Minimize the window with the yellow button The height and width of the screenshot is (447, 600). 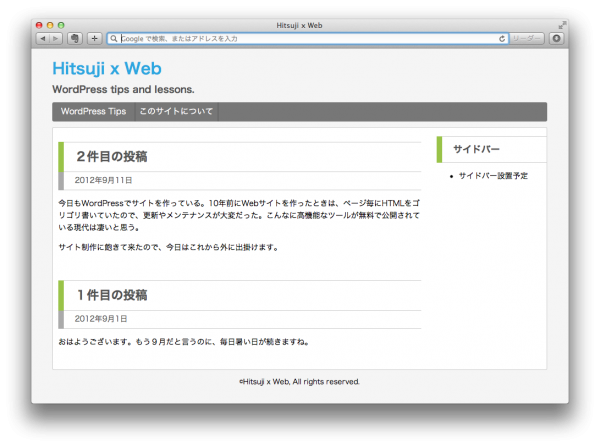[x=50, y=25]
